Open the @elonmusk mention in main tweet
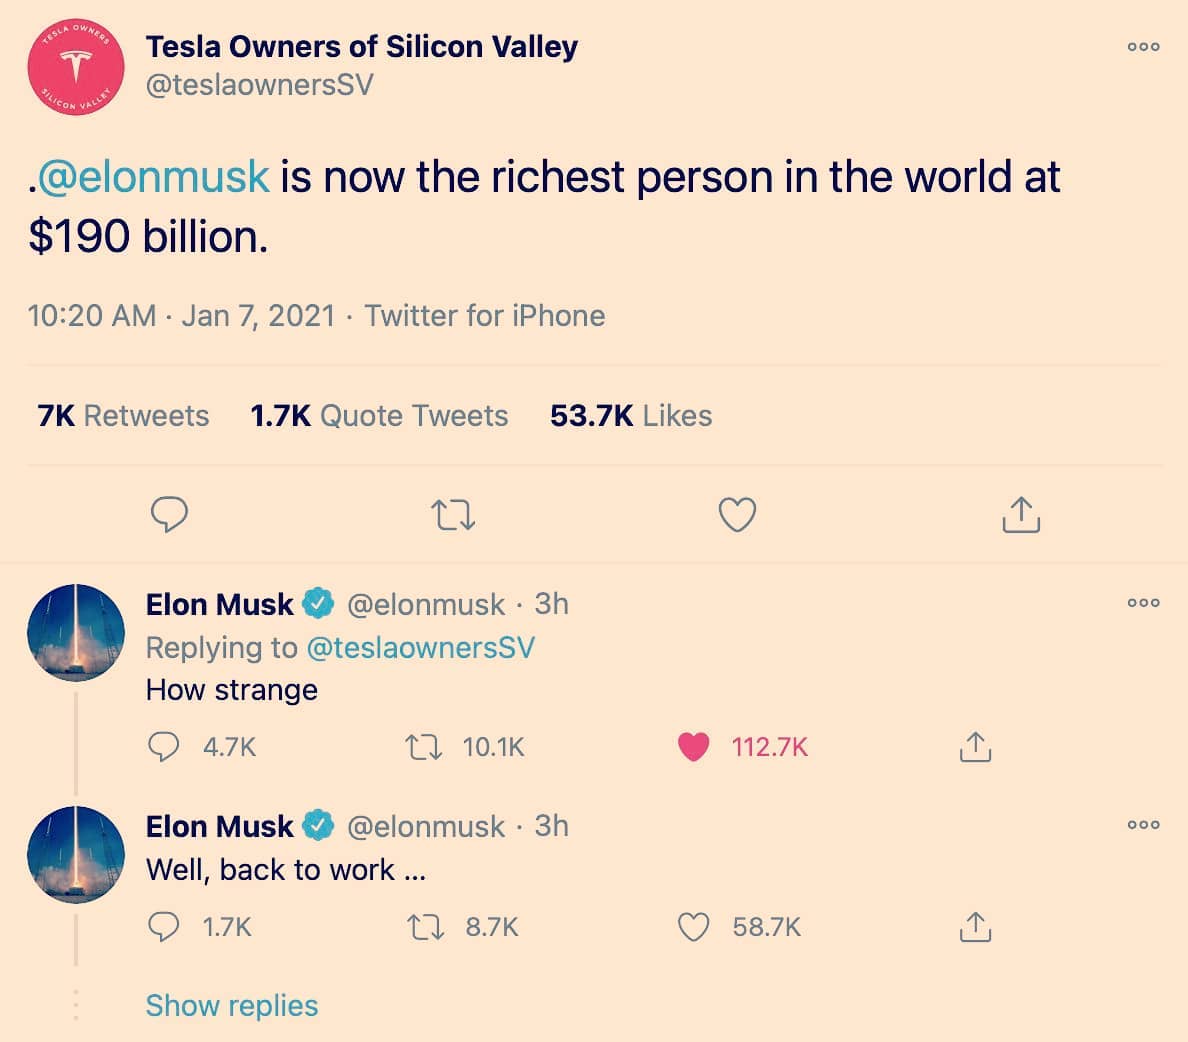The image size is (1188, 1042). pyautogui.click(x=153, y=177)
